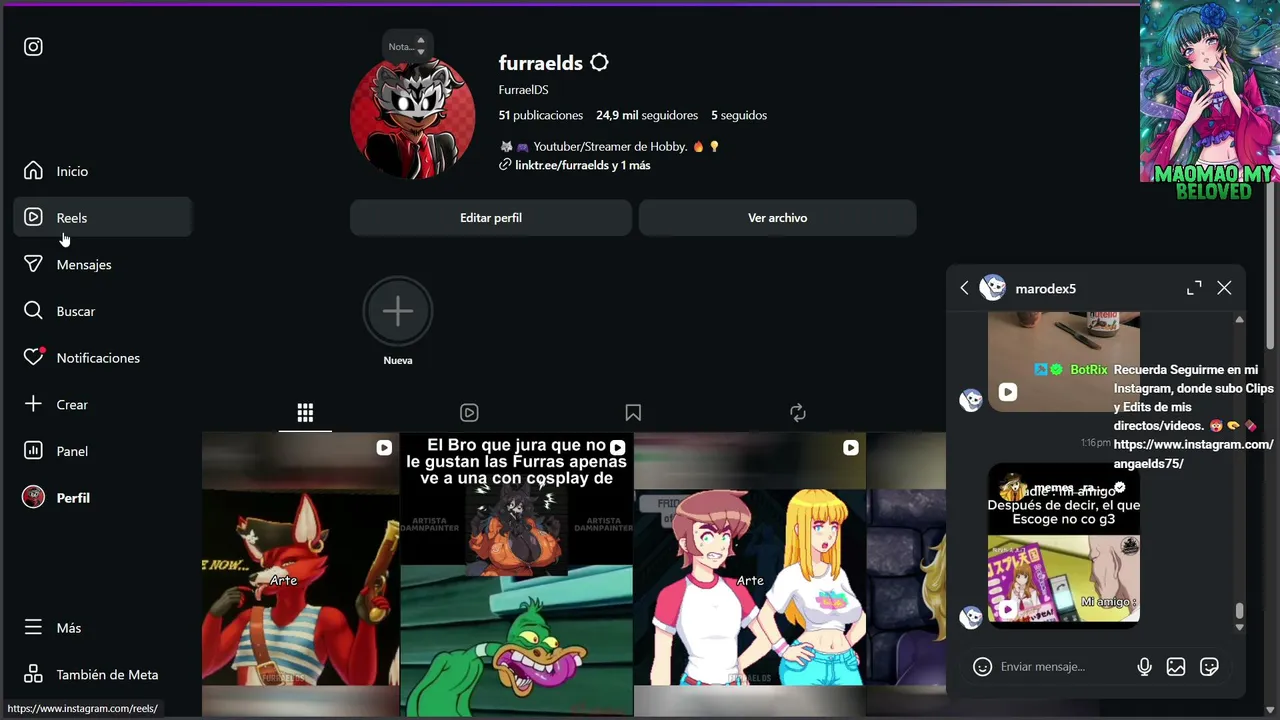Add a Nueva highlight with the plus circle

[398, 311]
